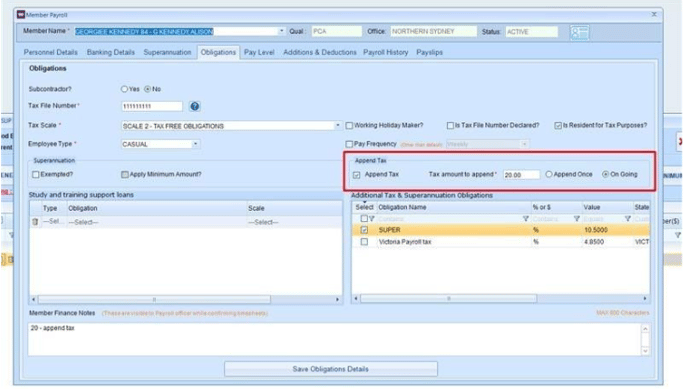This screenshot has width=687, height=389.
Task: Click the Tax File Number input field
Action: [152, 106]
